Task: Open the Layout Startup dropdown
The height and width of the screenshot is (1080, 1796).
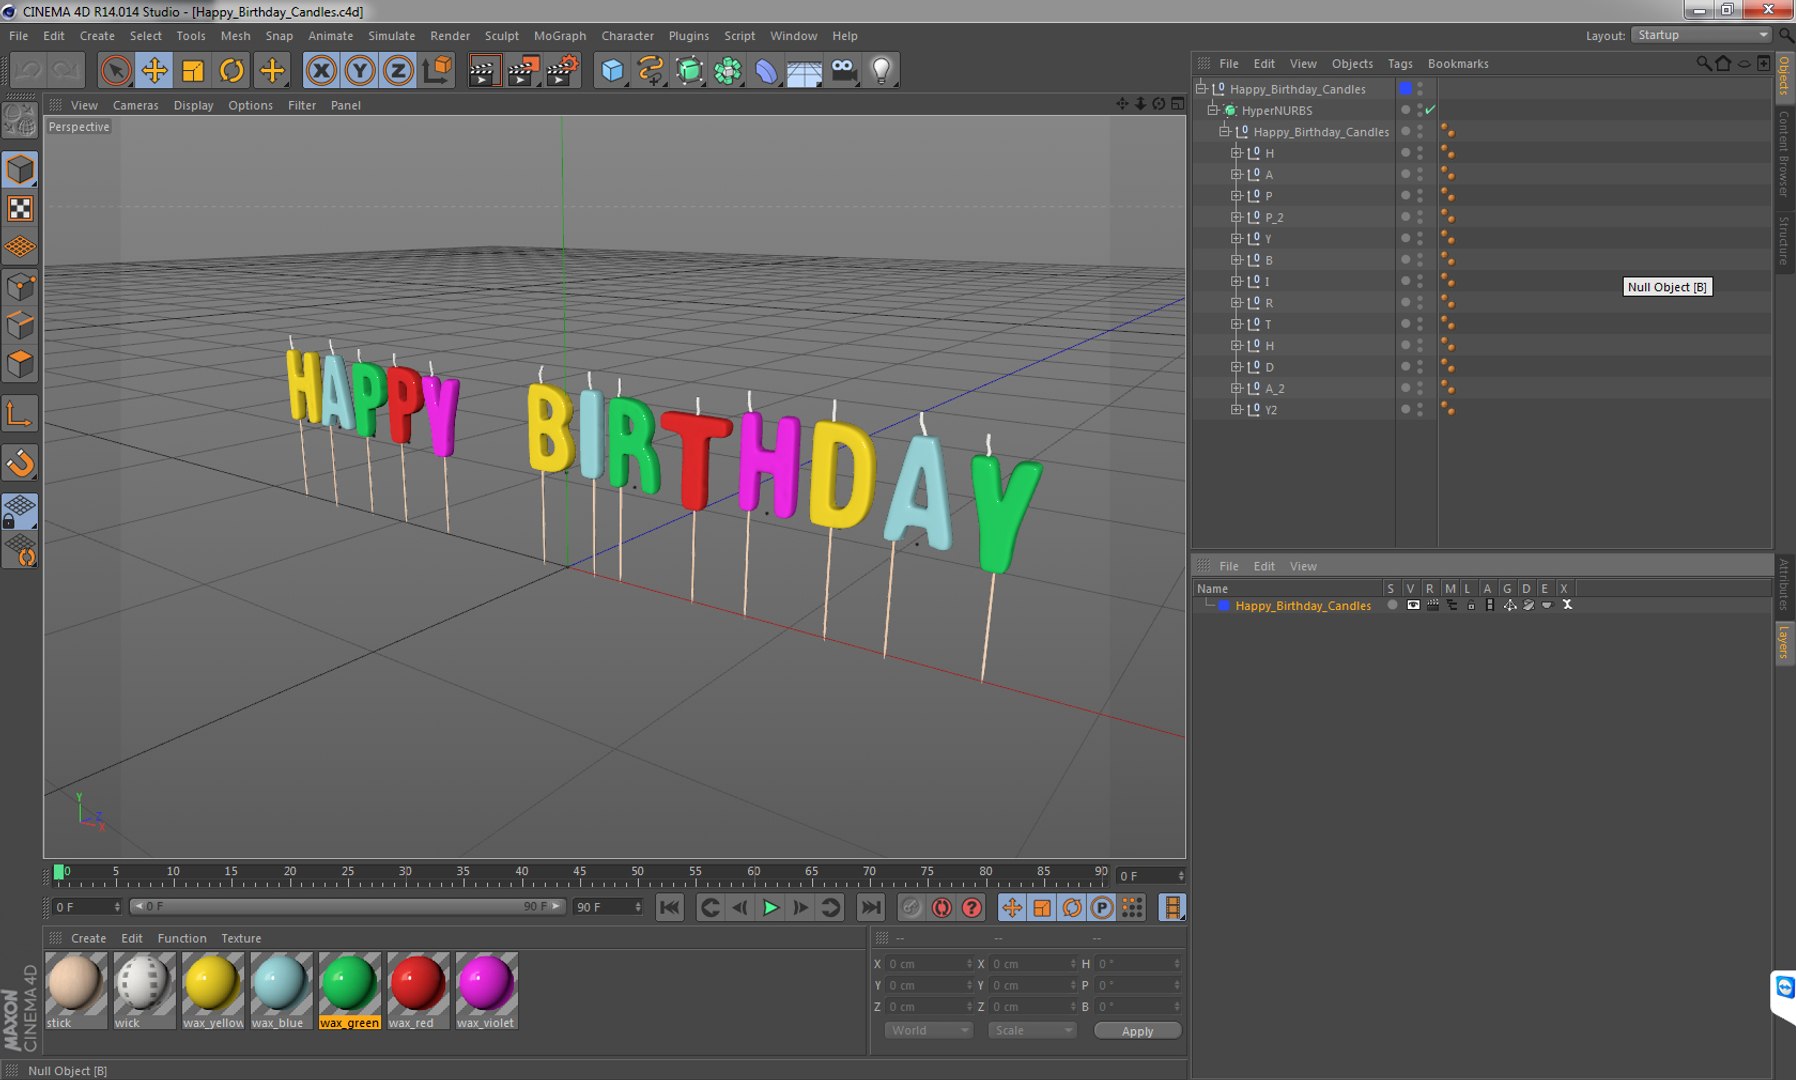Action: point(1700,35)
